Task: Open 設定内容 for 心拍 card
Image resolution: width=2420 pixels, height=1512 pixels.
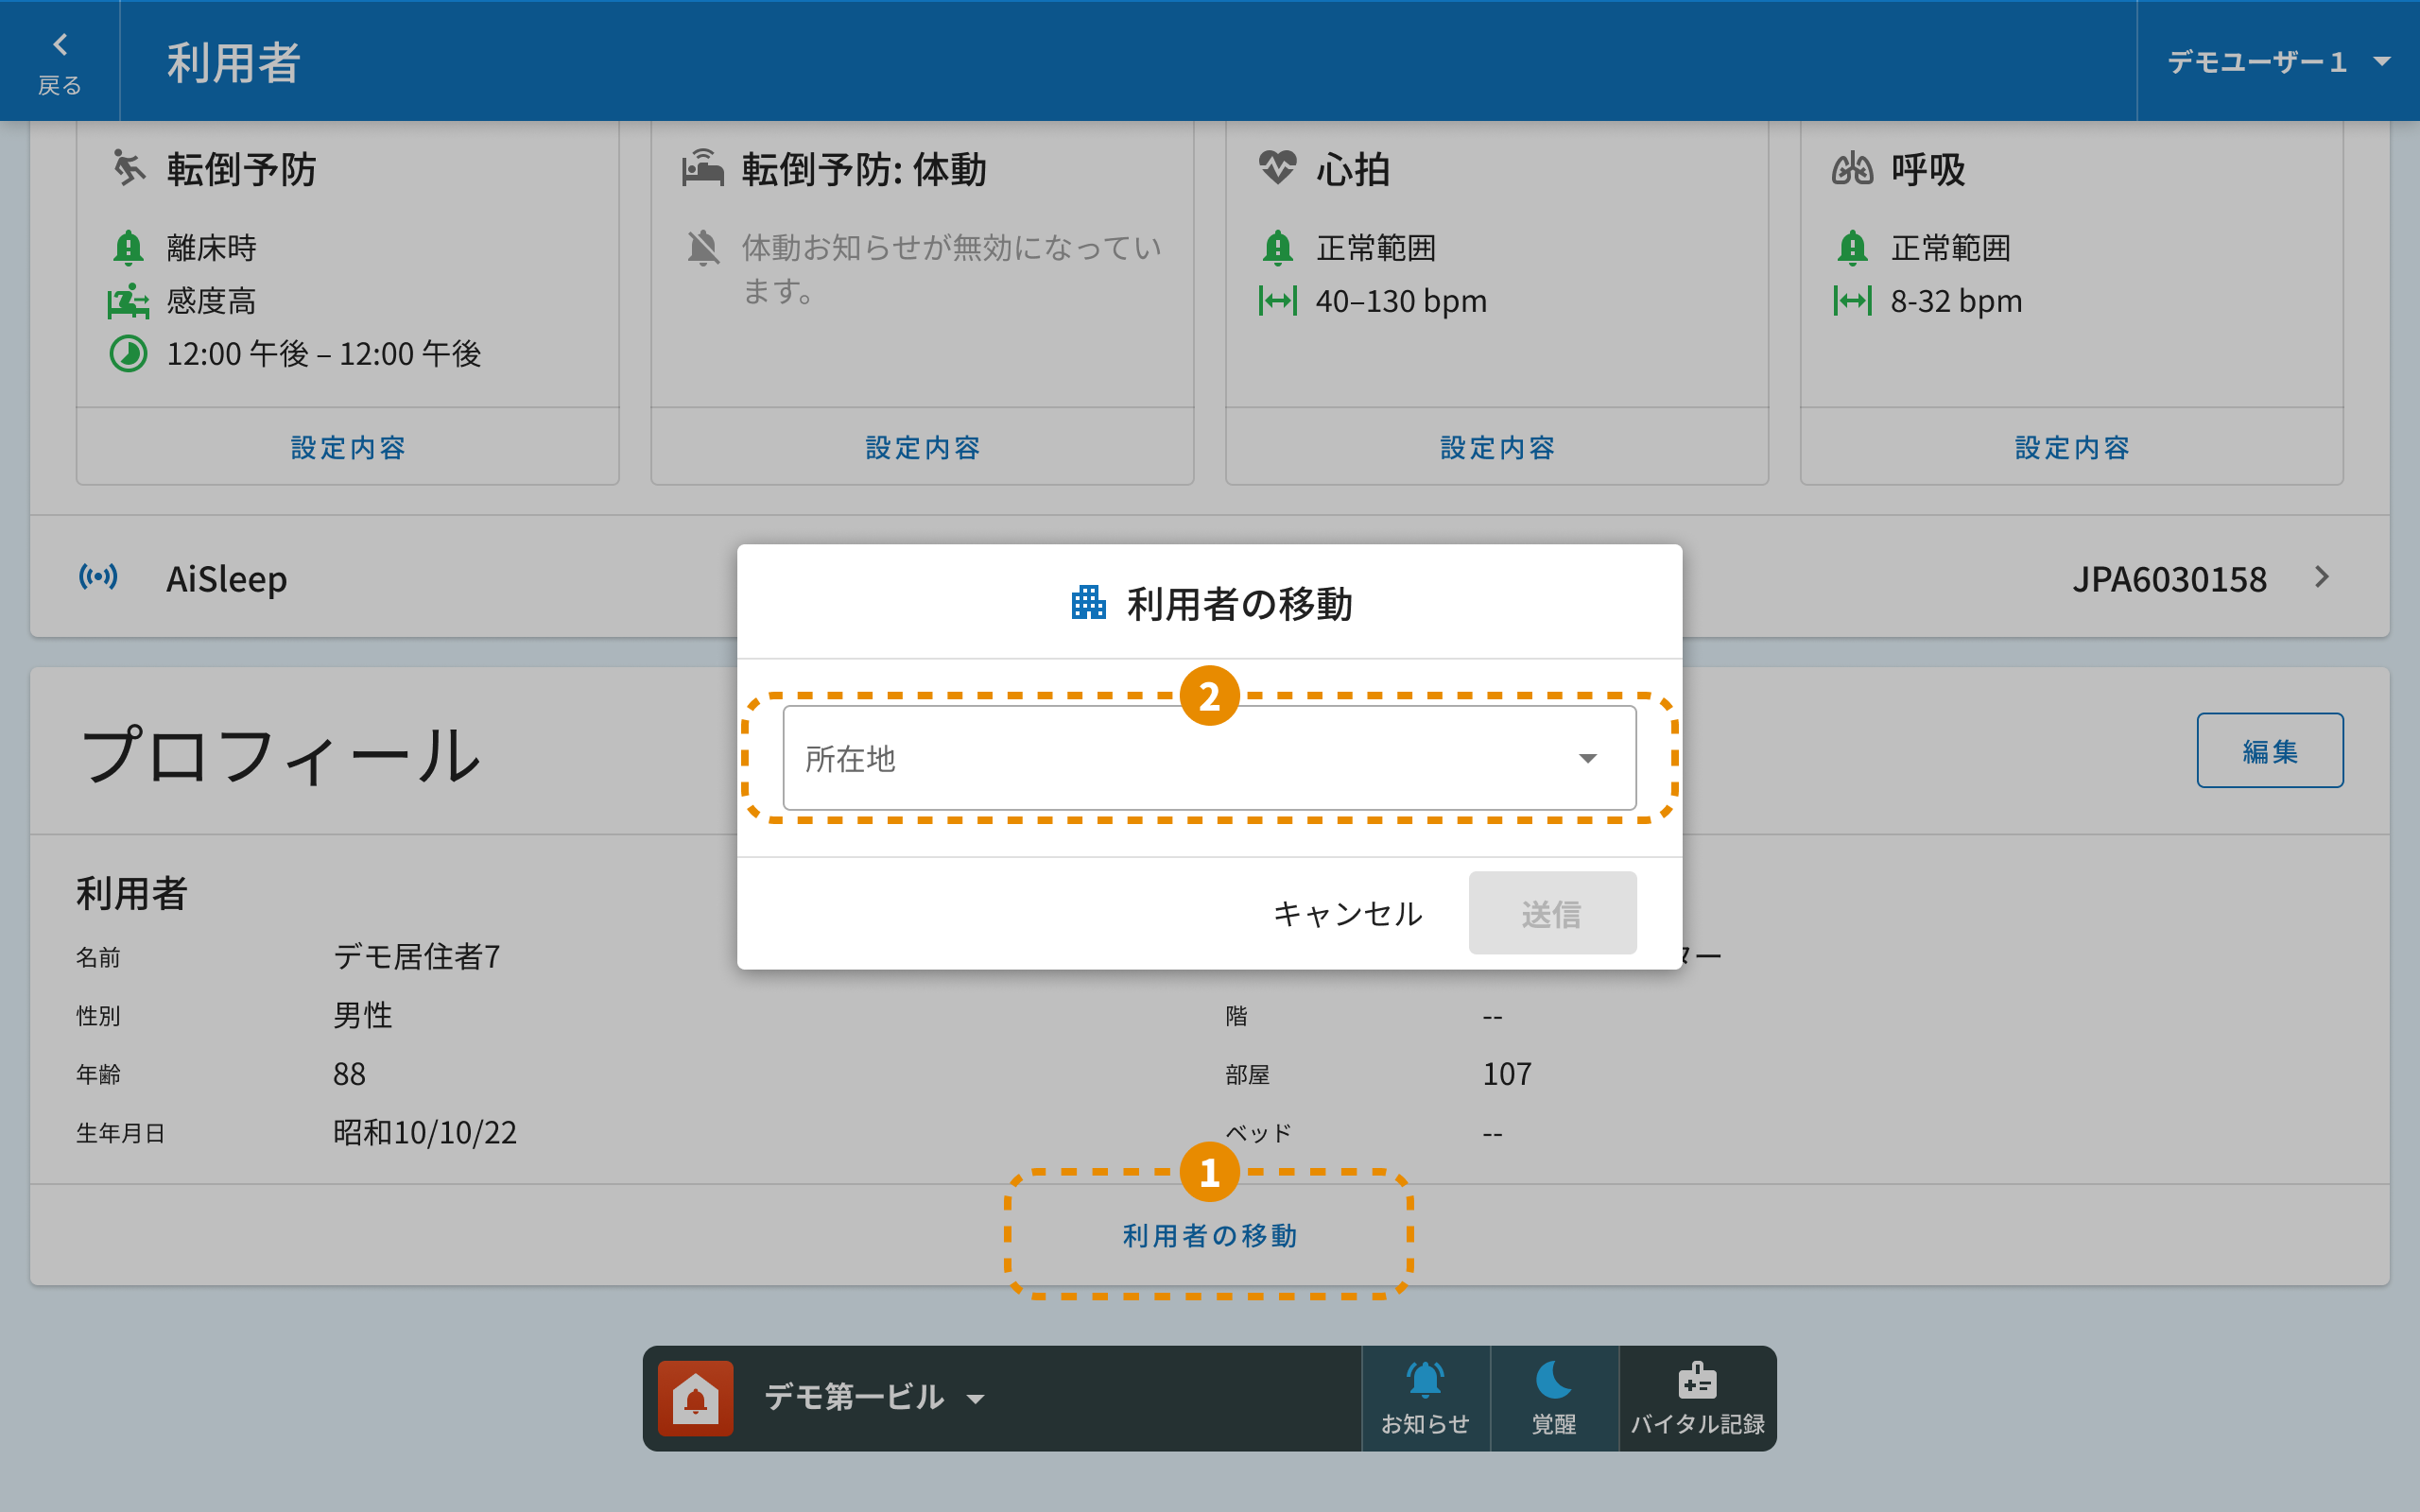Action: point(1496,447)
